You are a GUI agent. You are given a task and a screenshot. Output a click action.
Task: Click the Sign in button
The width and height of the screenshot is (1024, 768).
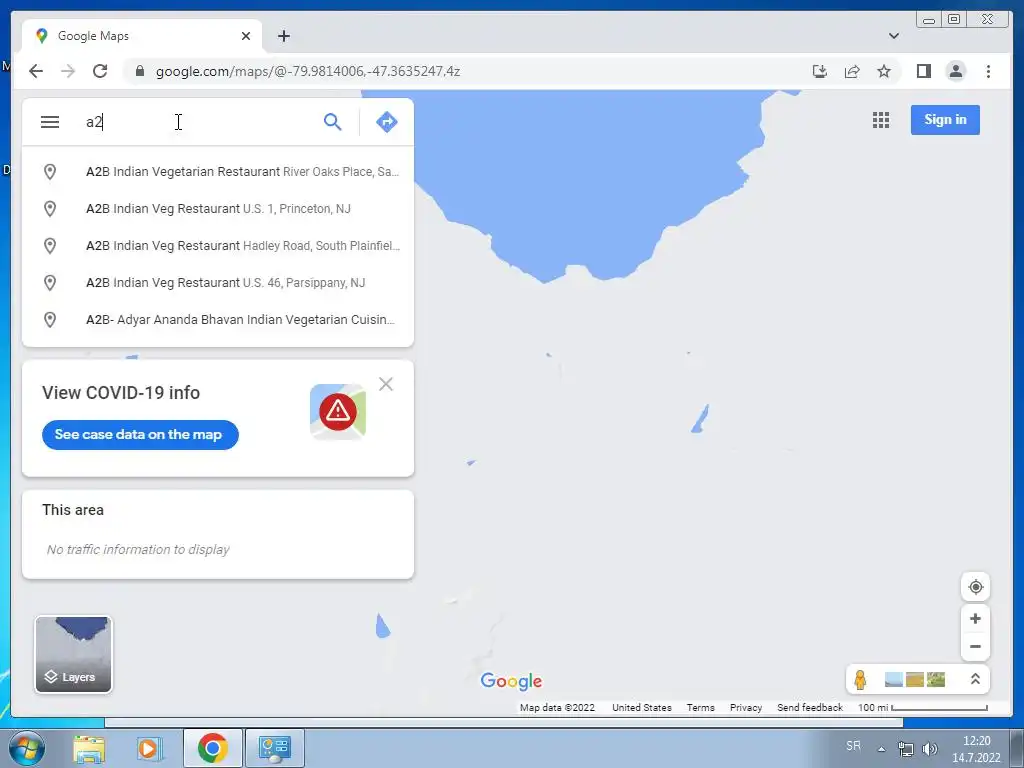pos(945,120)
